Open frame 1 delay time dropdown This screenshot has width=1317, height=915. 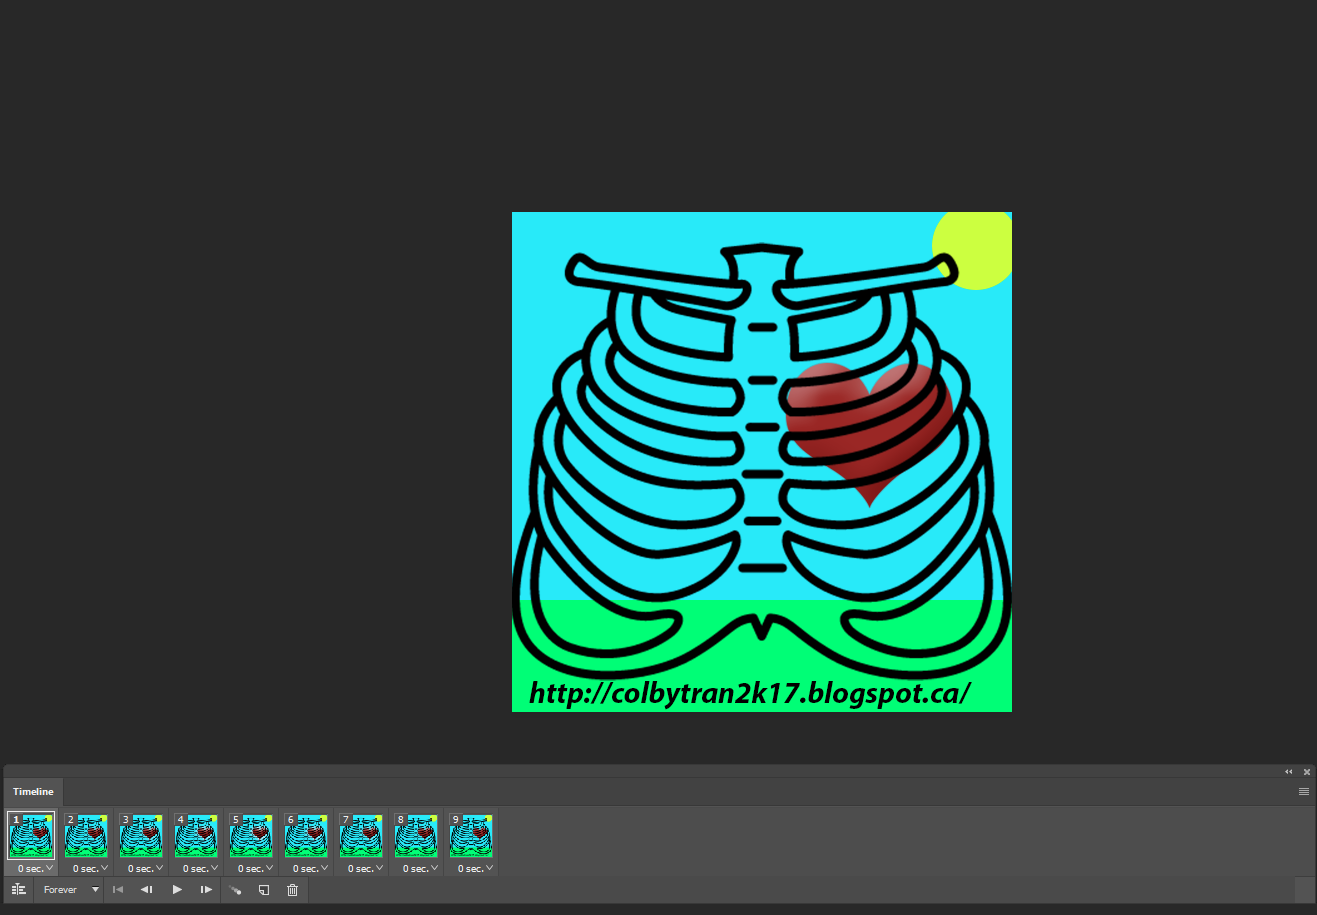point(36,868)
